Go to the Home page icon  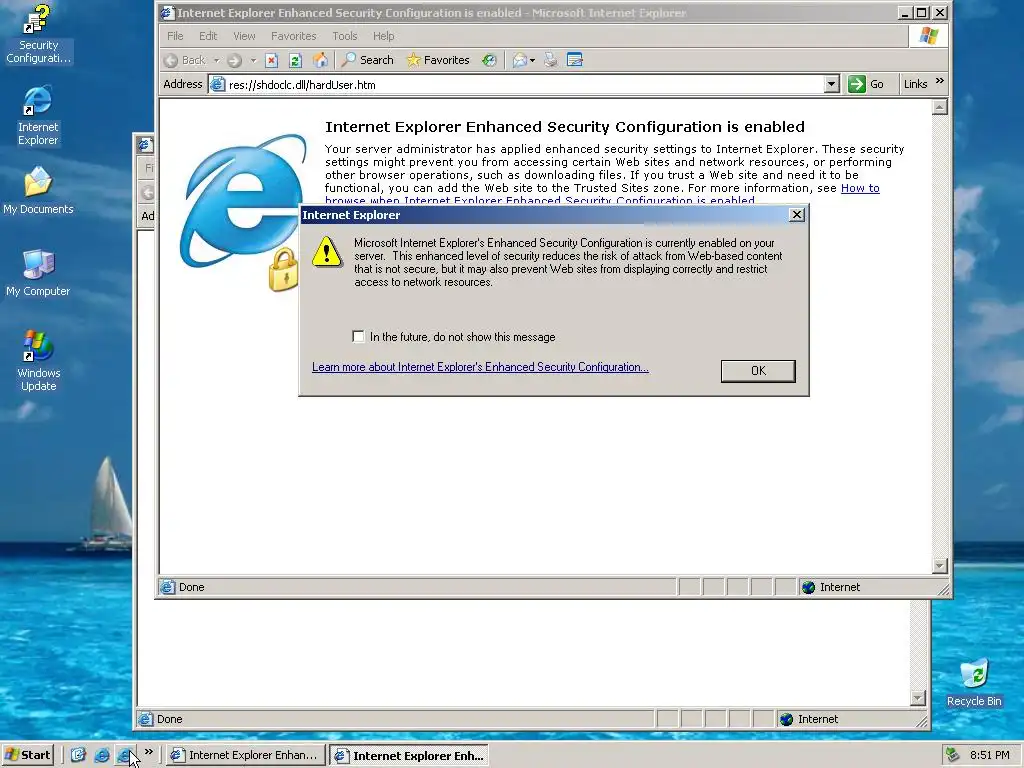(x=320, y=60)
